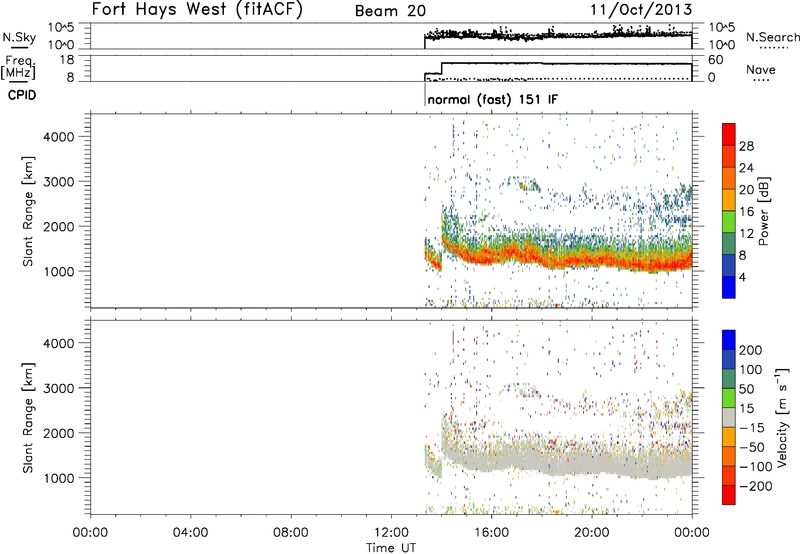This screenshot has height=554, width=800.
Task: Click the 'Velocity [m s-1]' colorbar label
Action: (x=782, y=417)
